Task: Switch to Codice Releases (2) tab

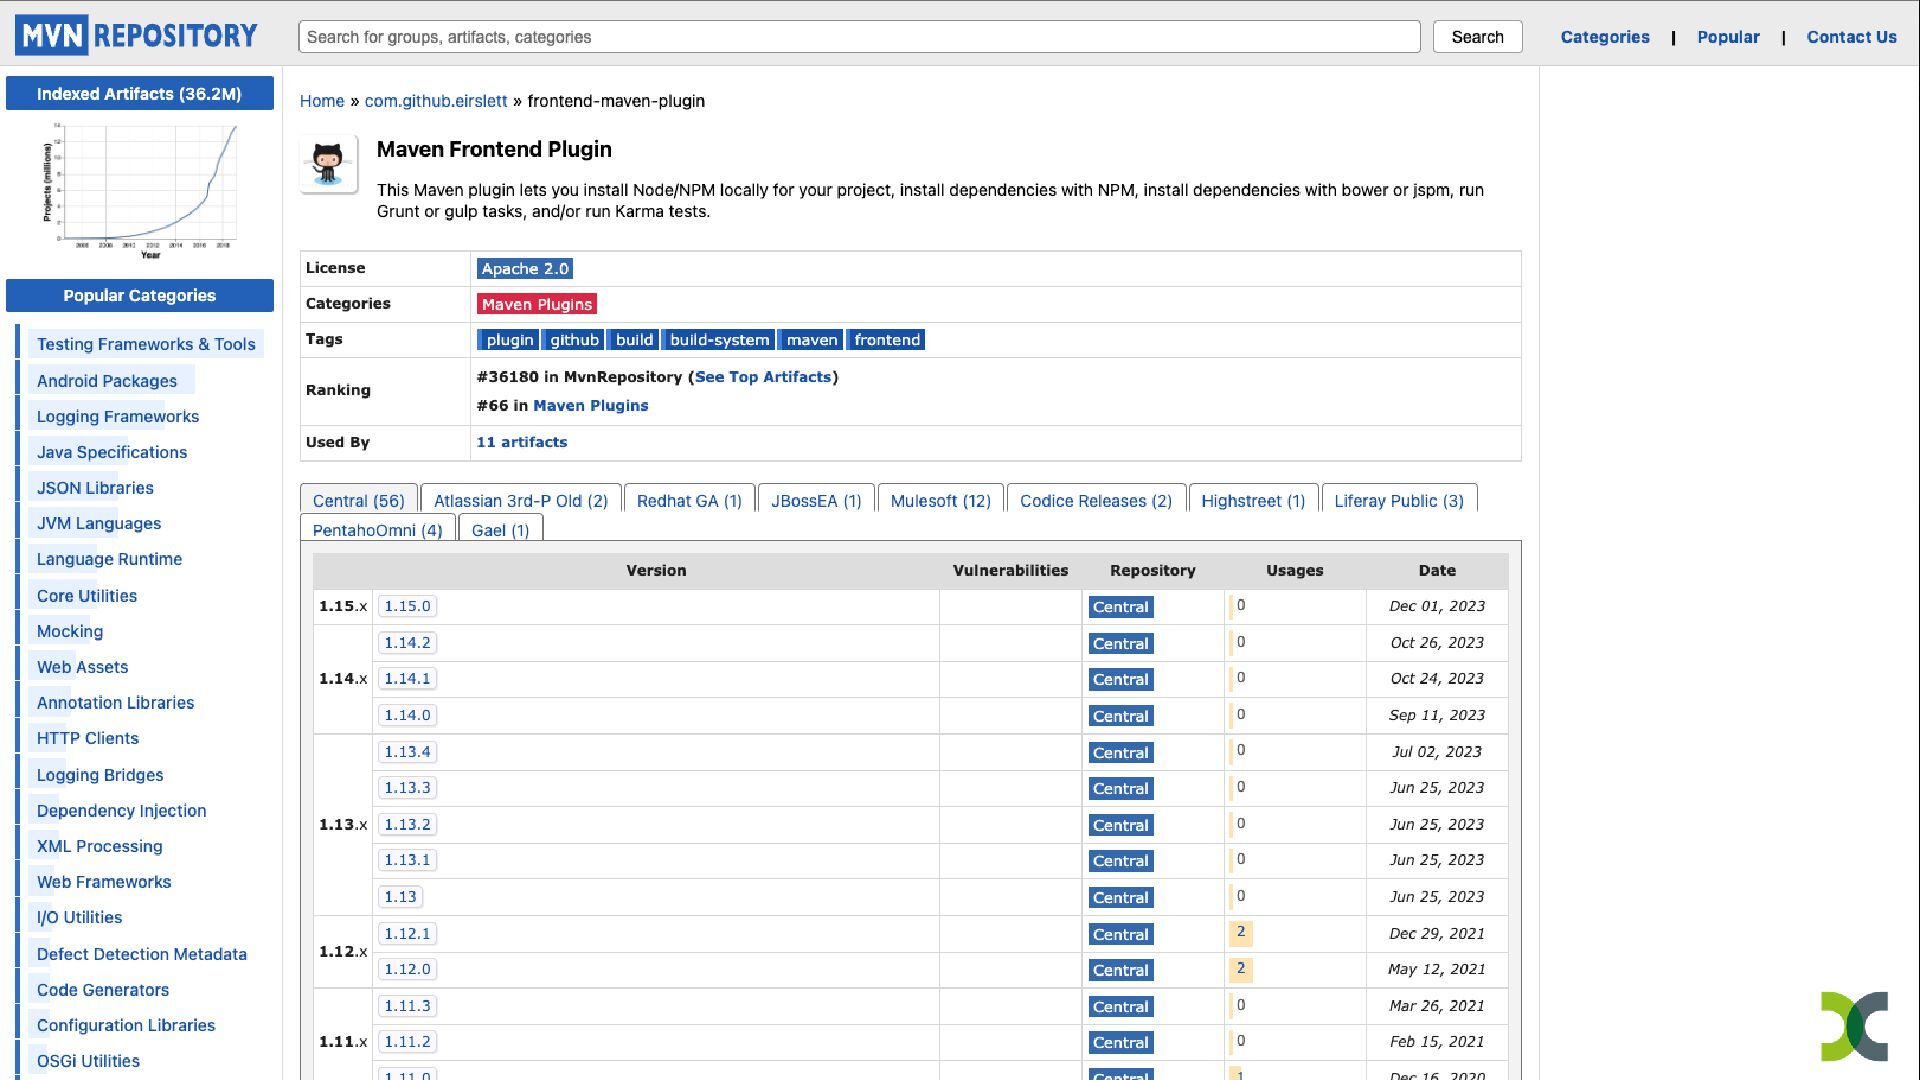Action: click(x=1096, y=501)
